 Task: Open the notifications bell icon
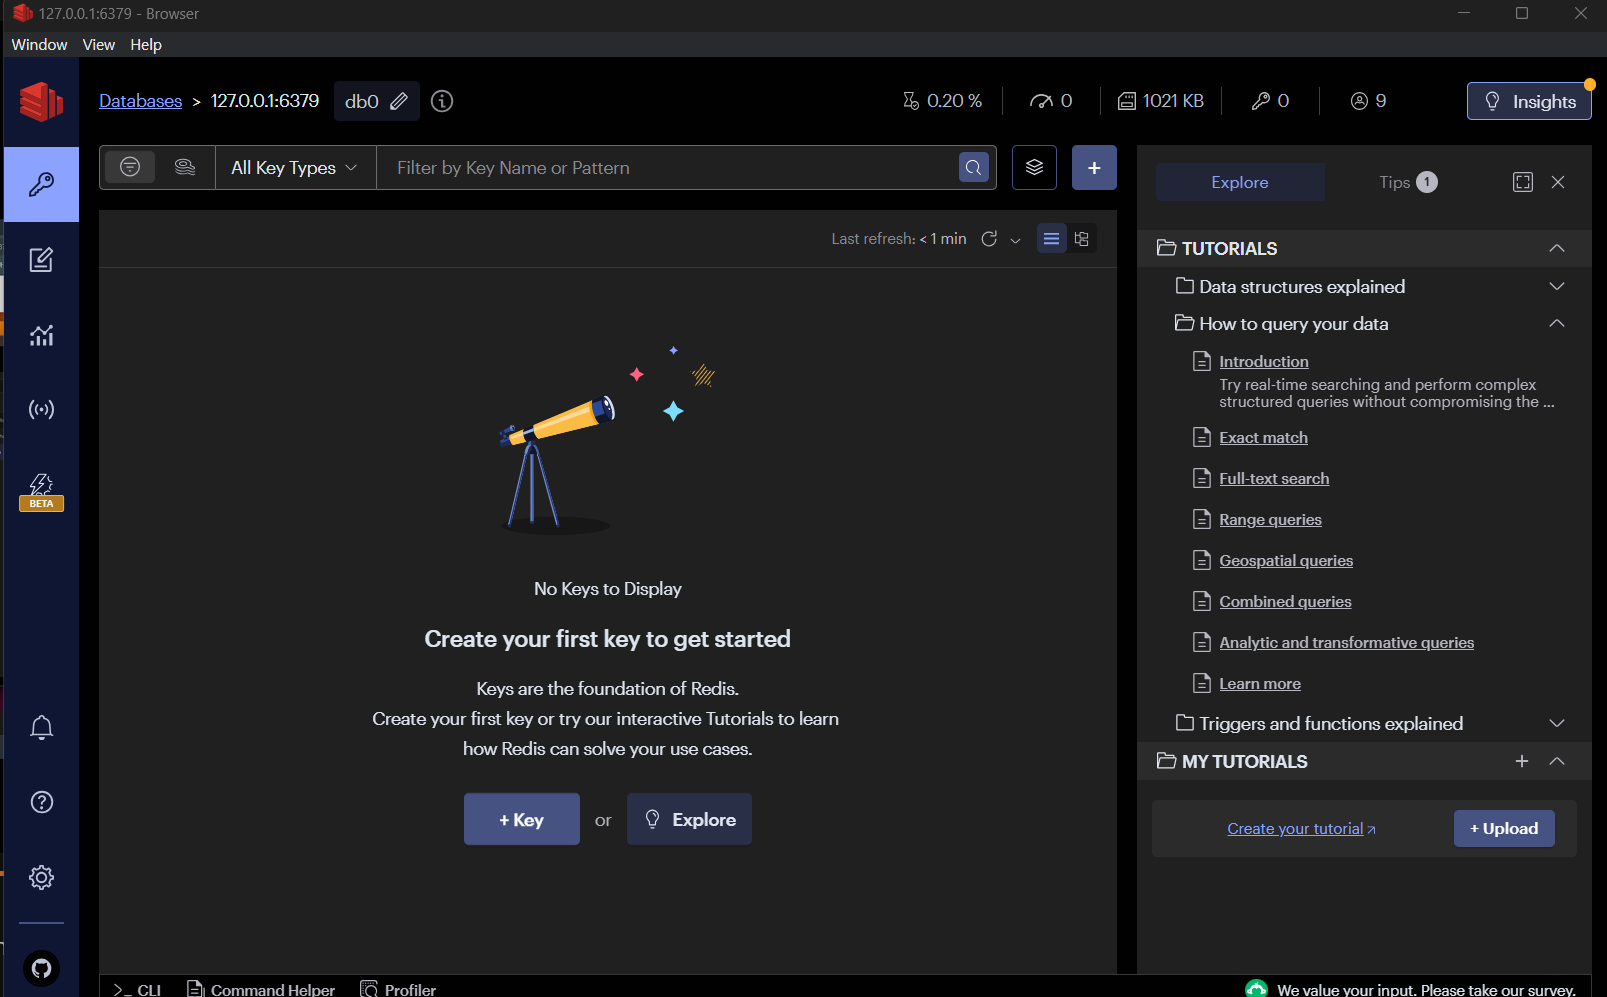point(41,727)
